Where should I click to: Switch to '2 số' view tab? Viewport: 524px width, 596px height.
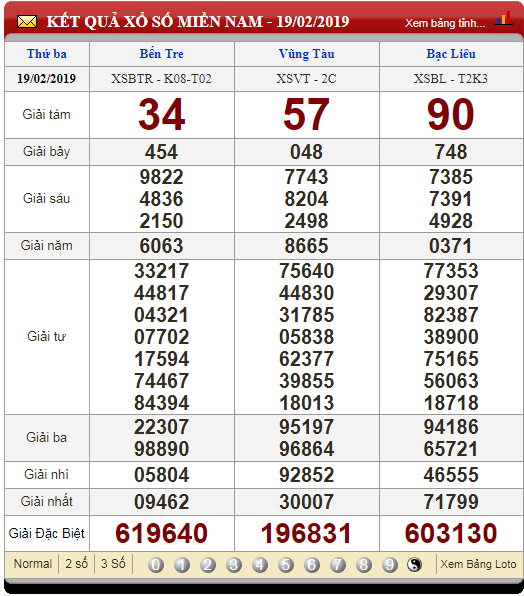(x=76, y=563)
